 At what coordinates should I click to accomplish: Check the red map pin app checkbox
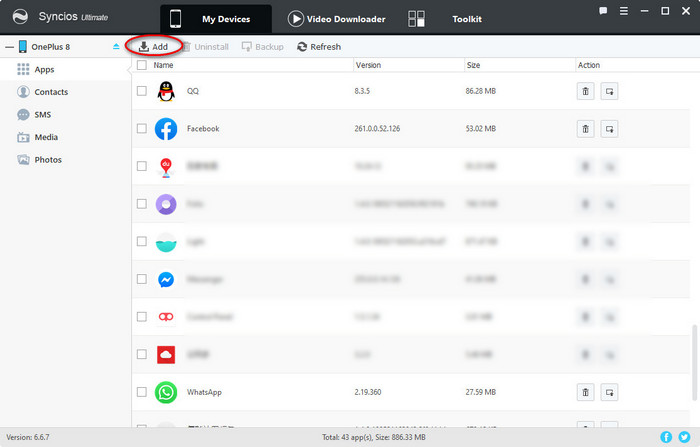coord(142,166)
